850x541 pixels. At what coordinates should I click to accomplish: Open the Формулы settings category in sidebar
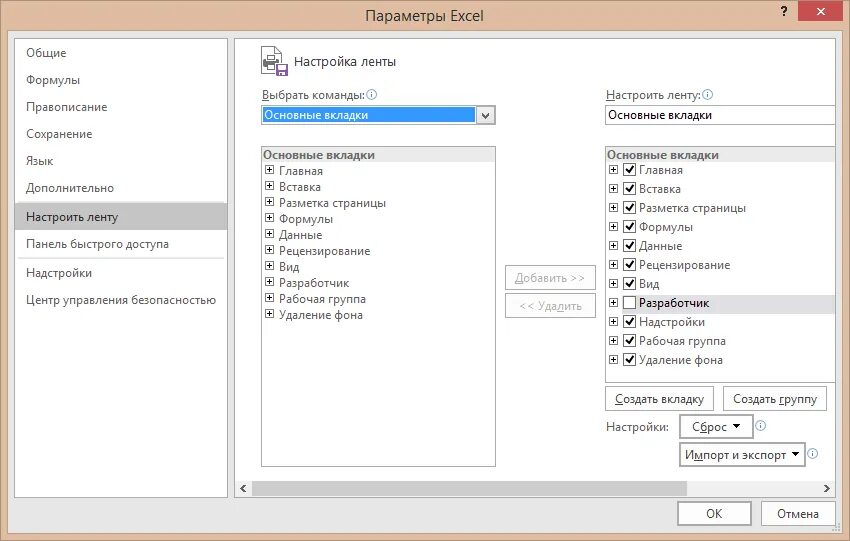pyautogui.click(x=121, y=80)
